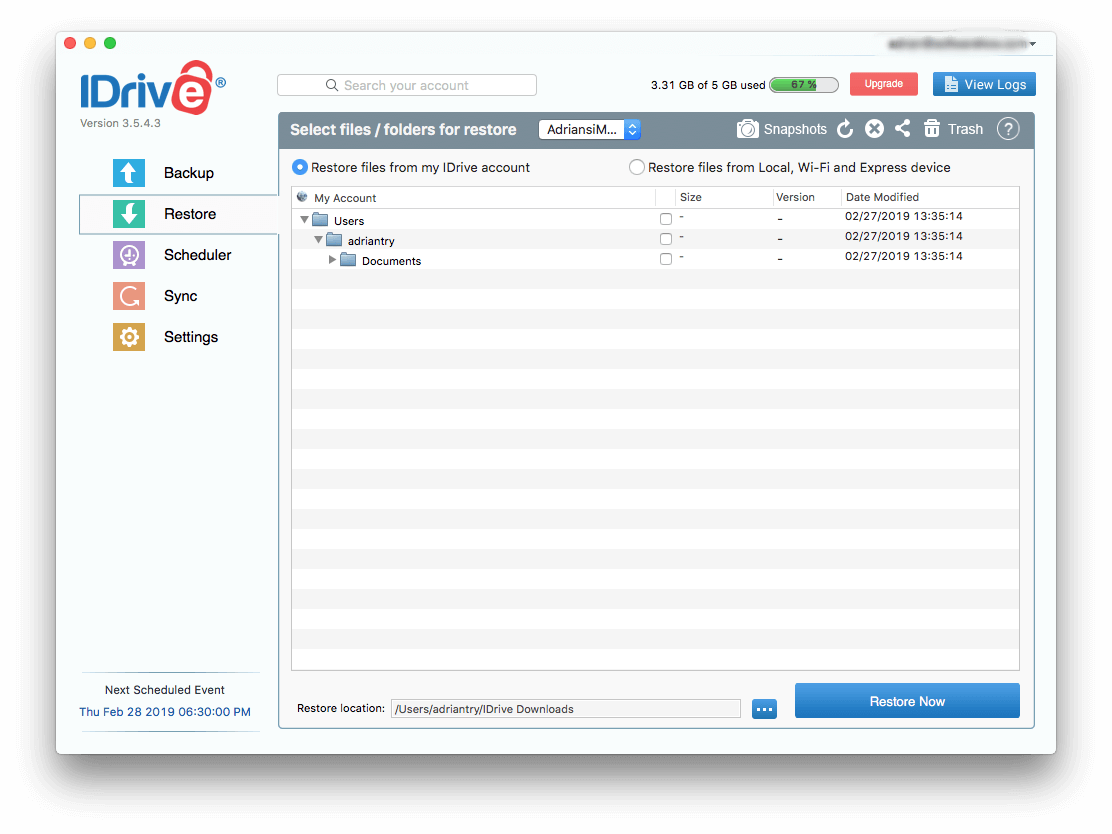Viewport: 1112px width, 834px height.
Task: Click the circled X icon in the toolbar
Action: (874, 129)
